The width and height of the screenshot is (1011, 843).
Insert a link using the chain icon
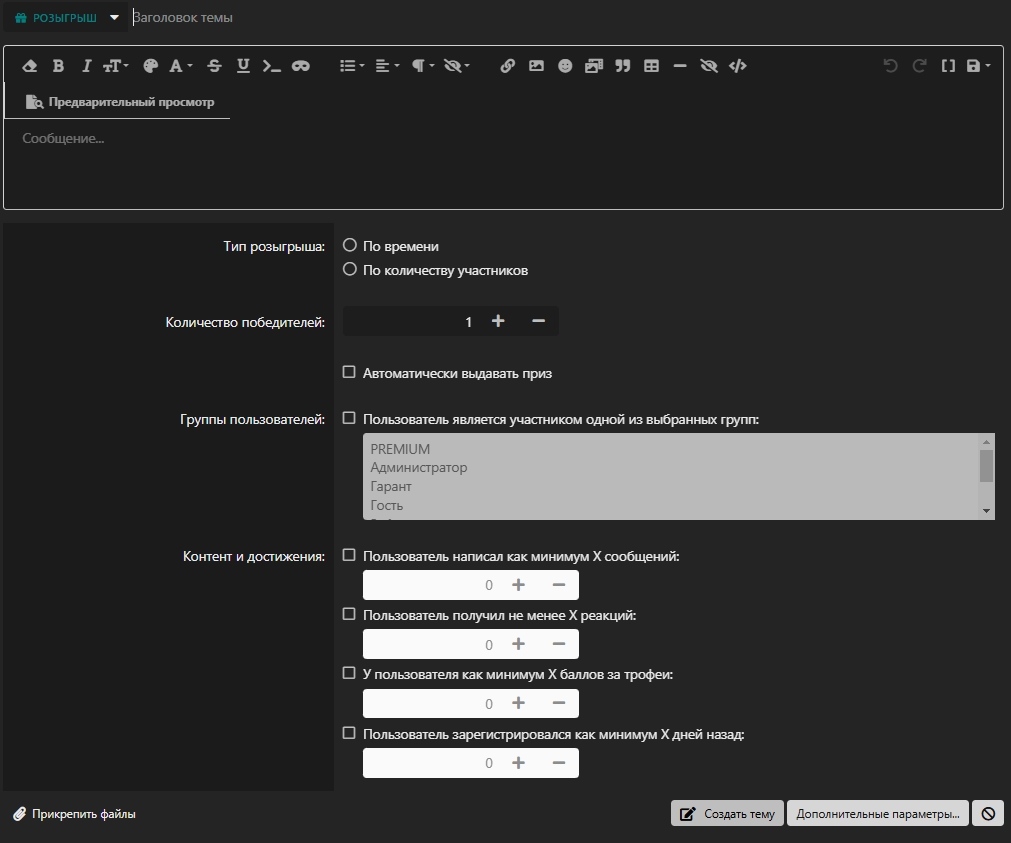point(507,65)
